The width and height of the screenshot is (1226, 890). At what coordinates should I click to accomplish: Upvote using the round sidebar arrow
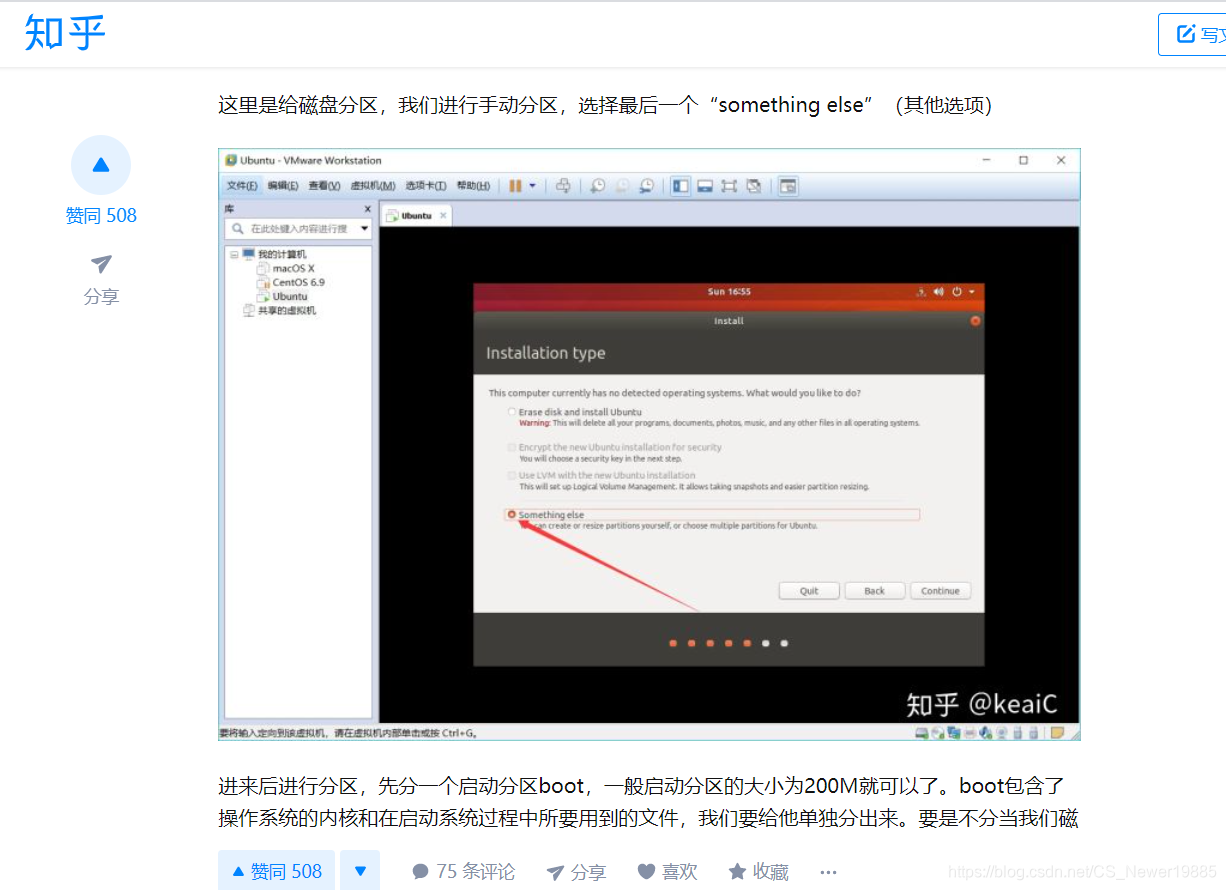[101, 165]
